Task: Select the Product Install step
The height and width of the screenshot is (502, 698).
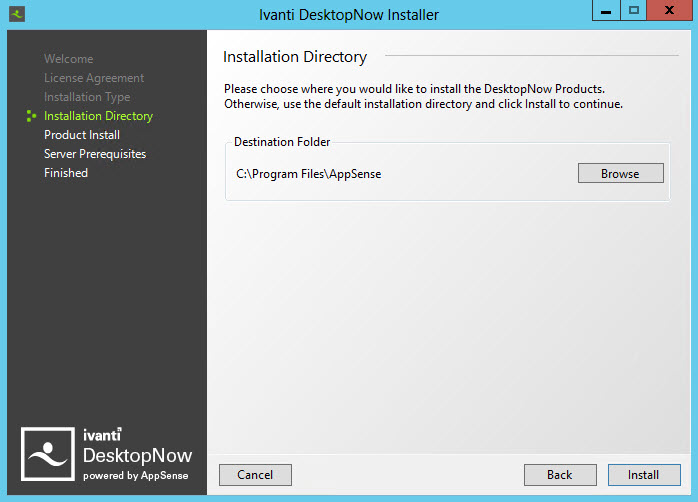Action: 81,135
